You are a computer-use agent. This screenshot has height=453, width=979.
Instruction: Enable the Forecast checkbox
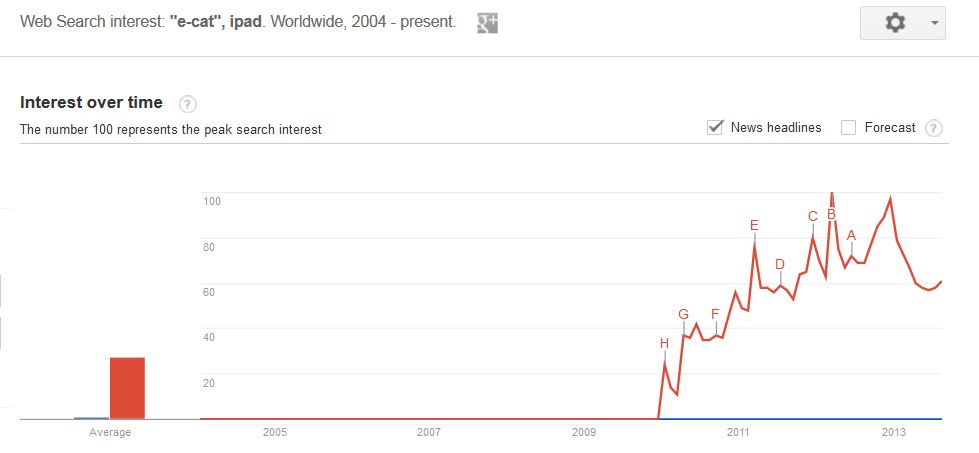(x=848, y=128)
